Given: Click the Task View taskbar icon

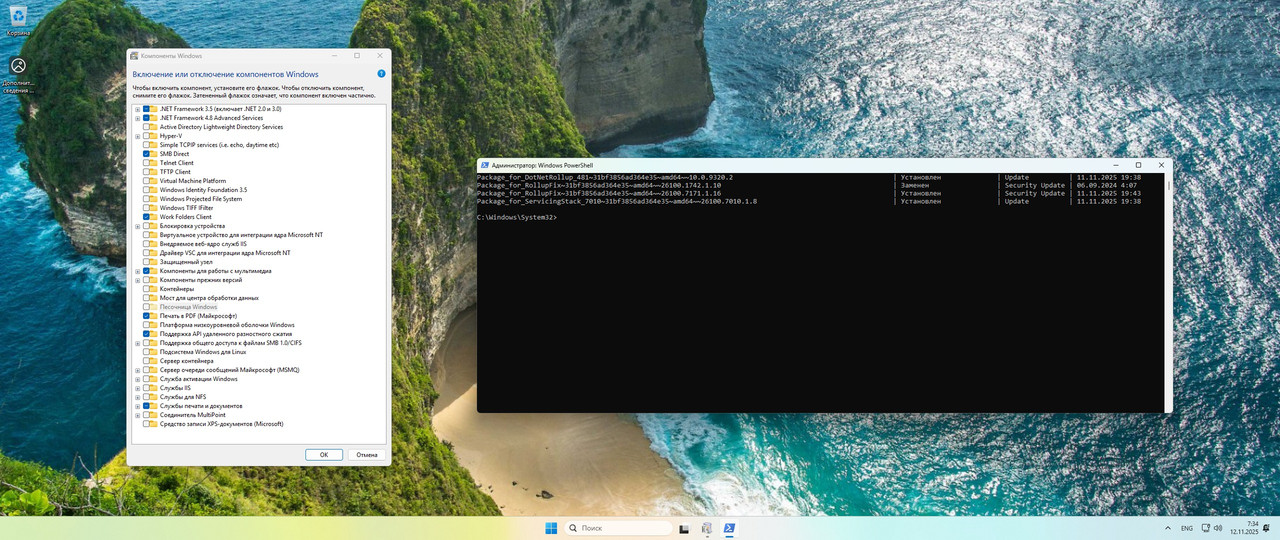Looking at the screenshot, I should [x=685, y=528].
